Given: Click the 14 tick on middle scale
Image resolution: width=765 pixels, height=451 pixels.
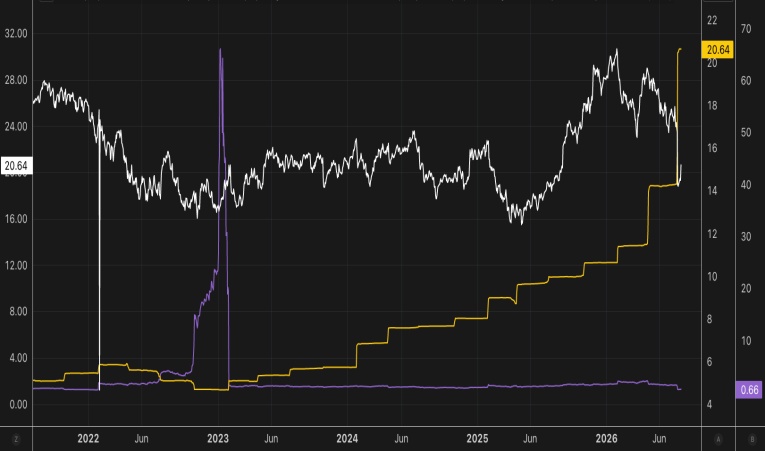Looking at the screenshot, I should click(x=712, y=190).
